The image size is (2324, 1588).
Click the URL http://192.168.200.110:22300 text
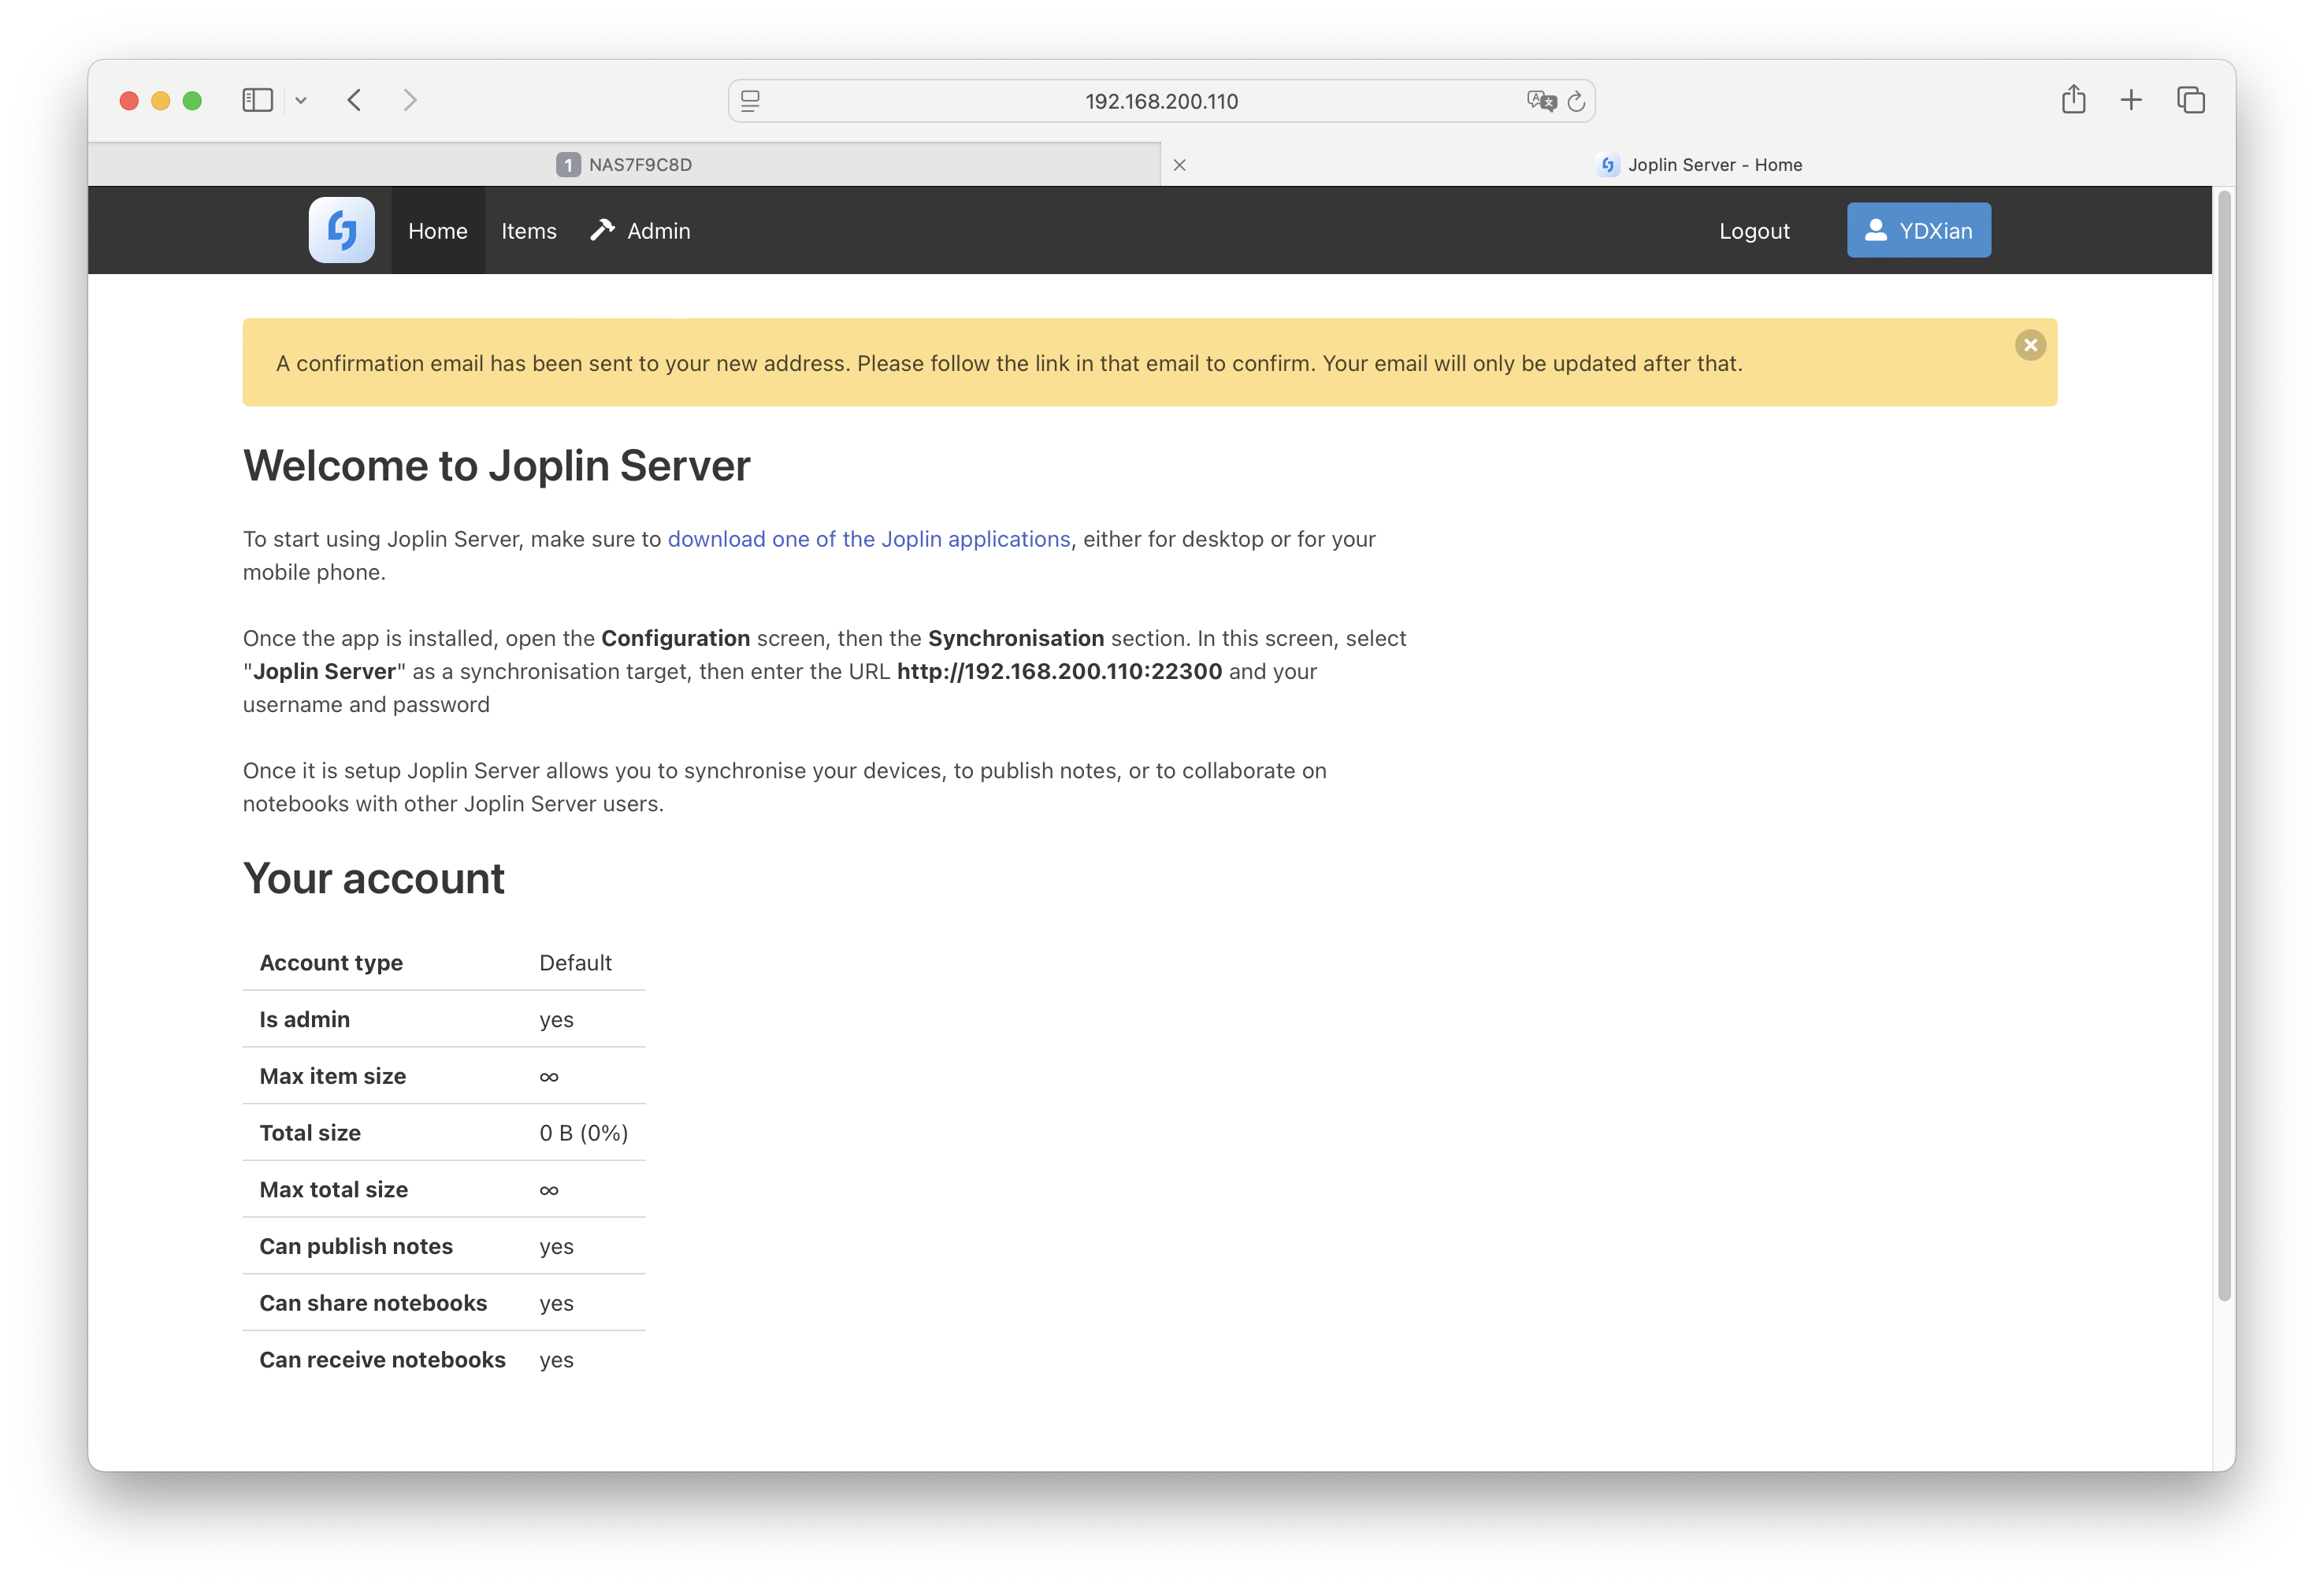click(1059, 671)
